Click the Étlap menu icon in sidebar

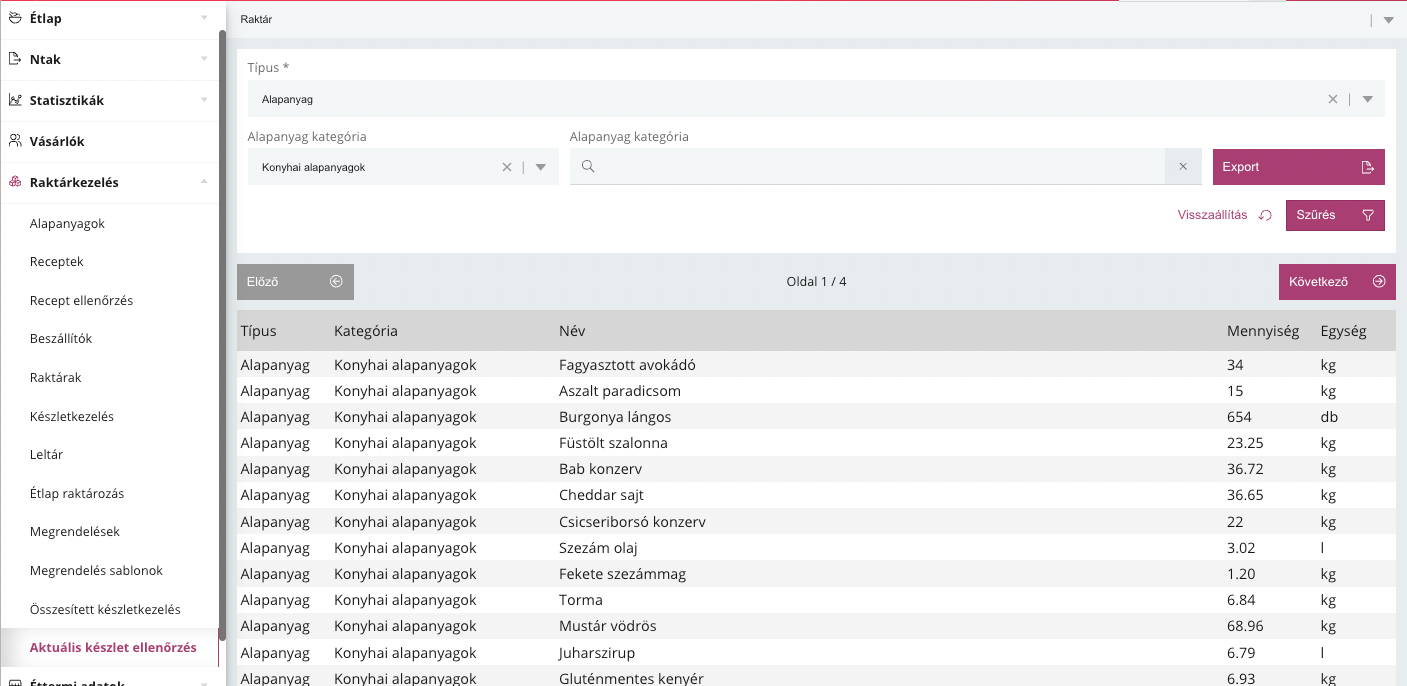click(x=15, y=19)
